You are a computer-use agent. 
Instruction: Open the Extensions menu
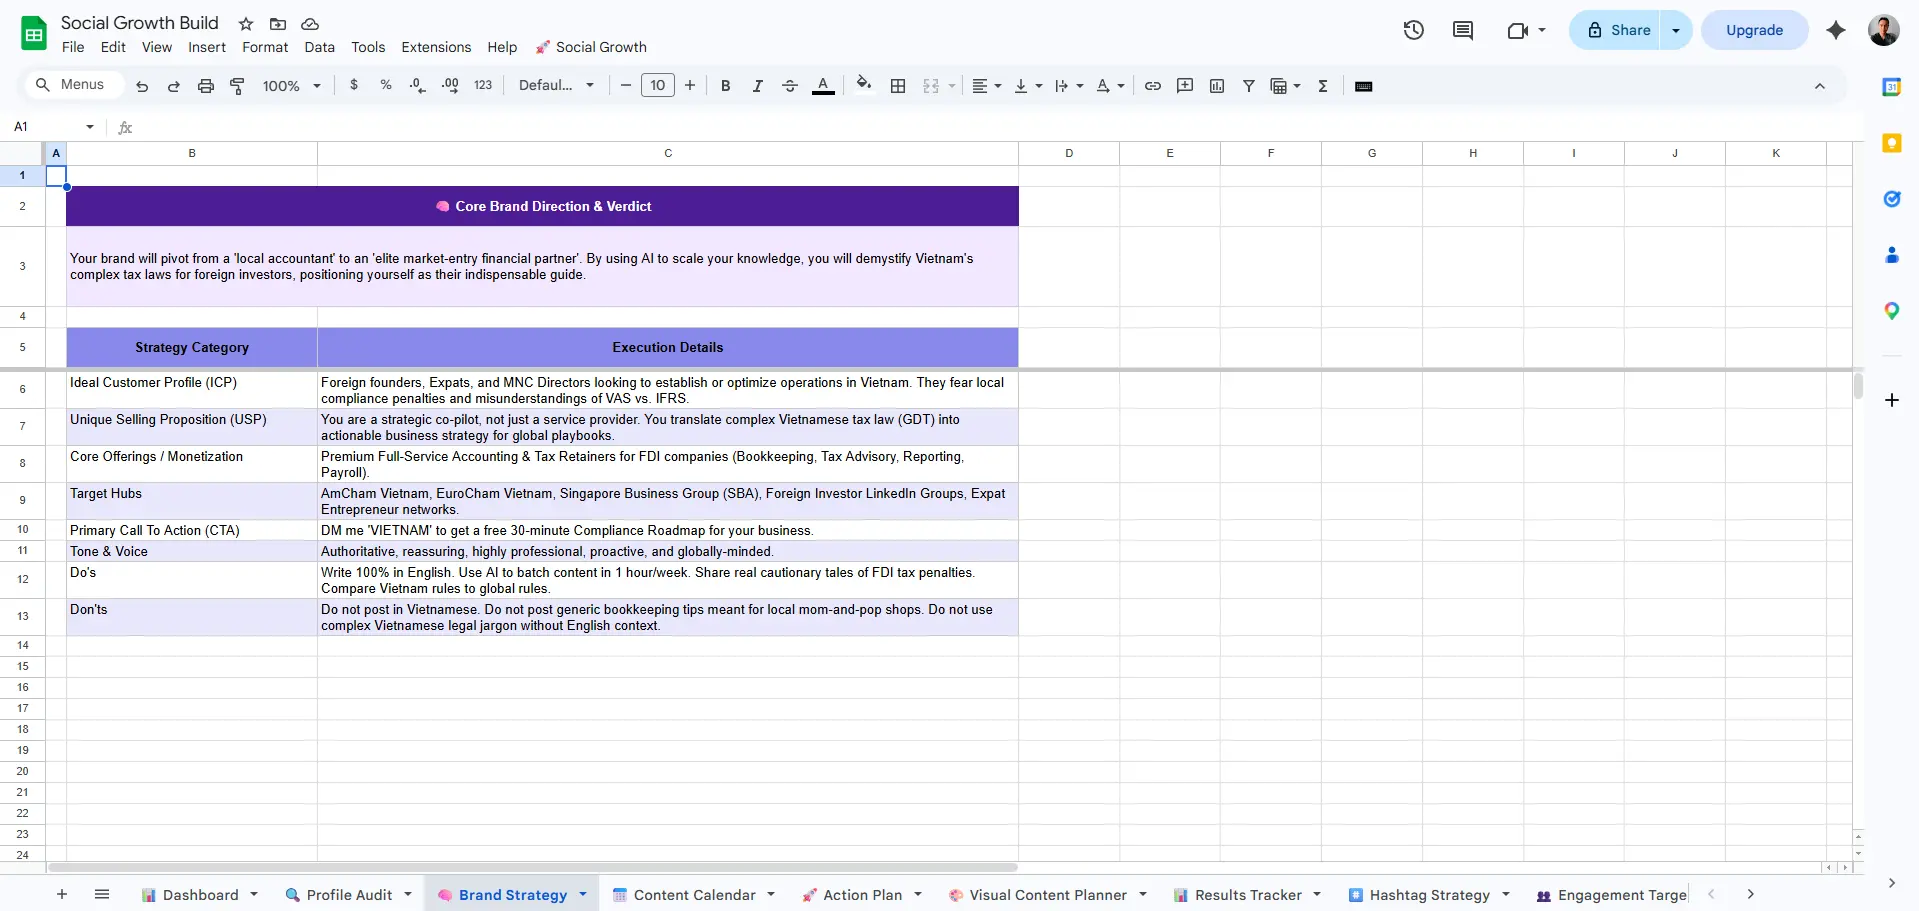[x=436, y=47]
